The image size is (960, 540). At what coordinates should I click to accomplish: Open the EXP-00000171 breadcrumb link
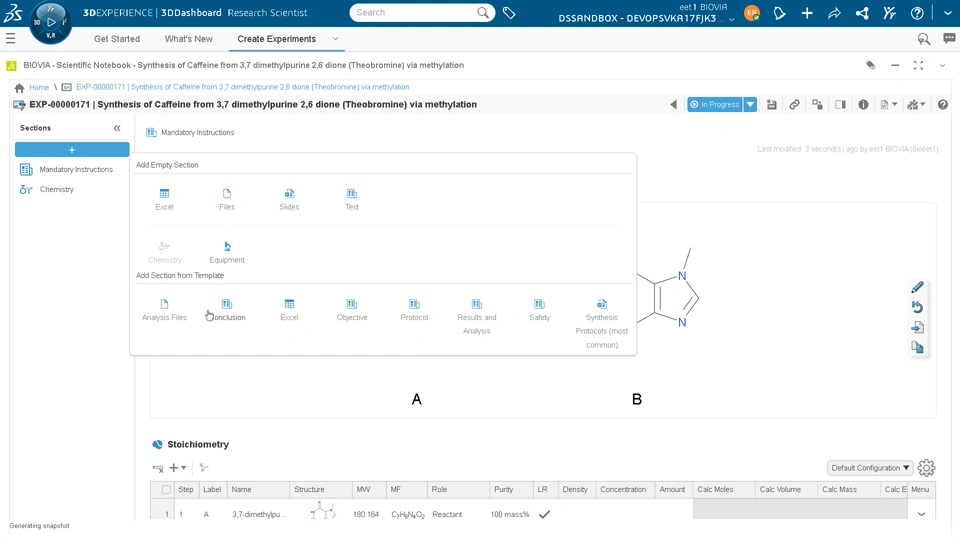(x=242, y=88)
